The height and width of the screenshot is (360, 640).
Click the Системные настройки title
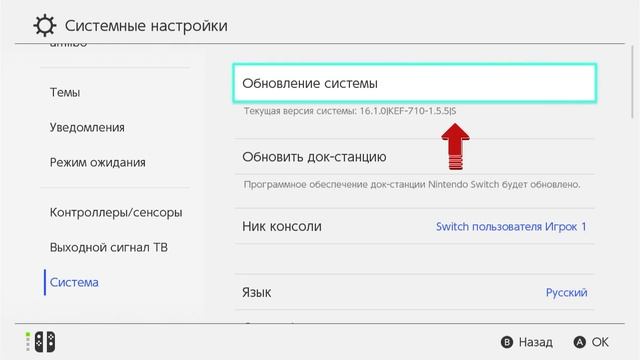146,26
